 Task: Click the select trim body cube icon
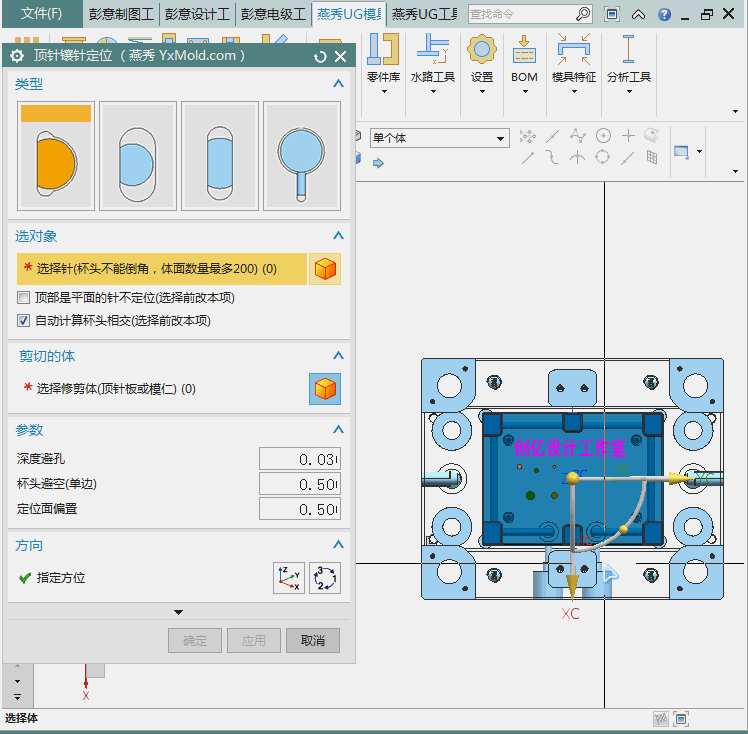click(x=325, y=389)
